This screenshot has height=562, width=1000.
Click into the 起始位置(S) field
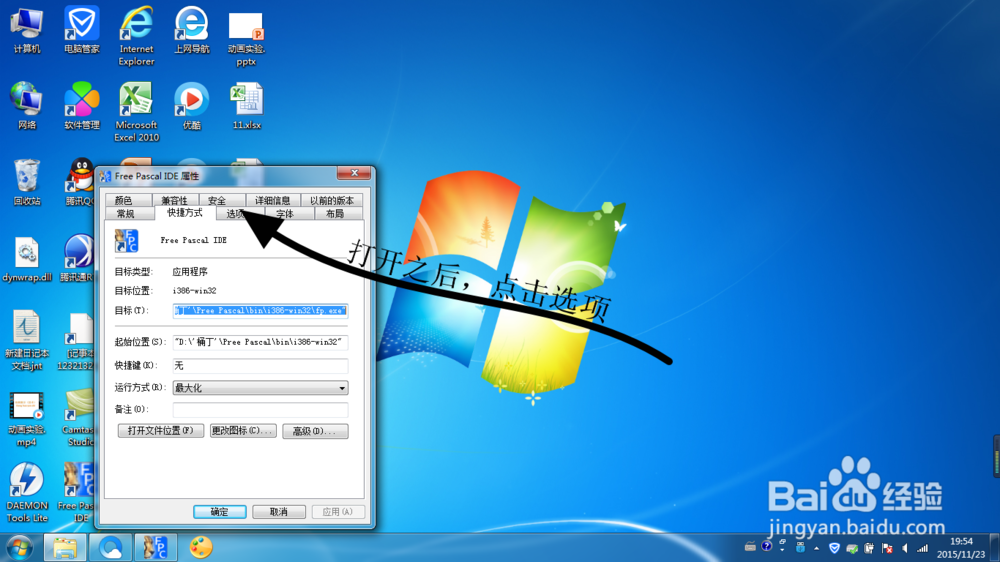point(260,343)
